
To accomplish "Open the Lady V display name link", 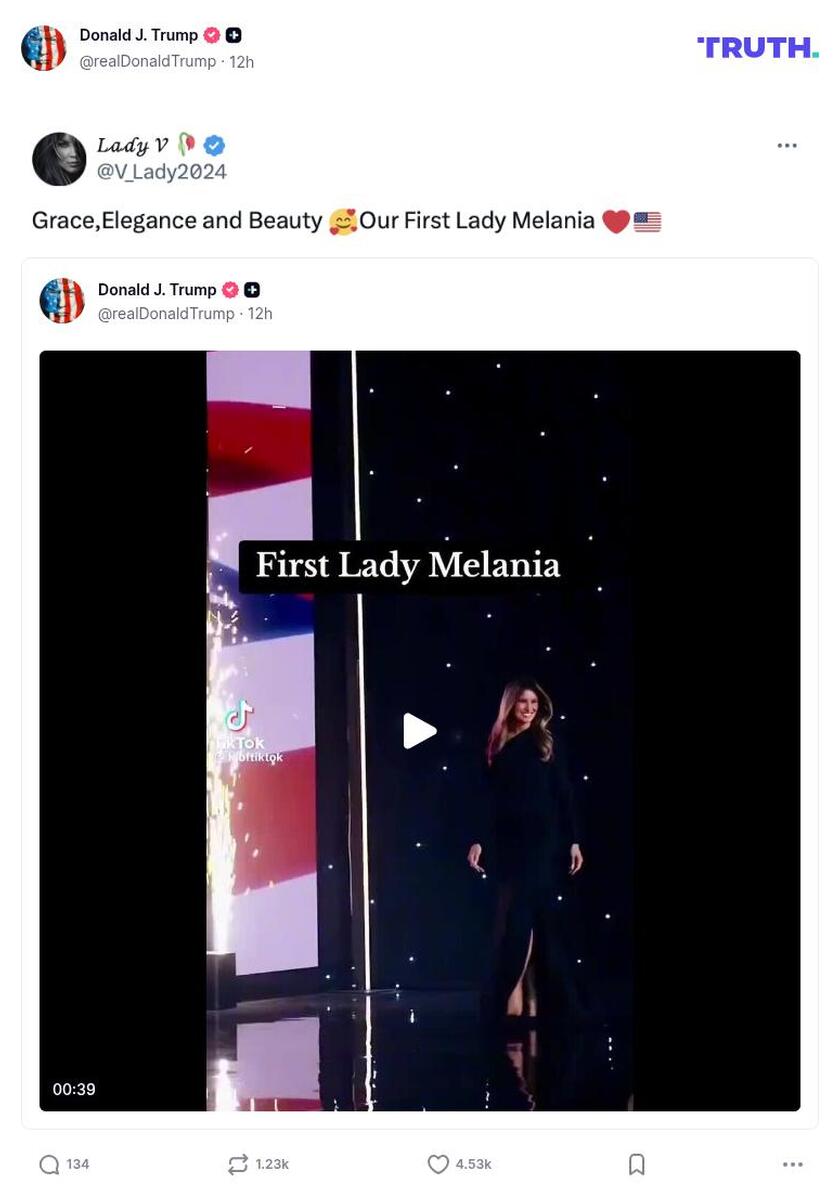I will point(132,146).
